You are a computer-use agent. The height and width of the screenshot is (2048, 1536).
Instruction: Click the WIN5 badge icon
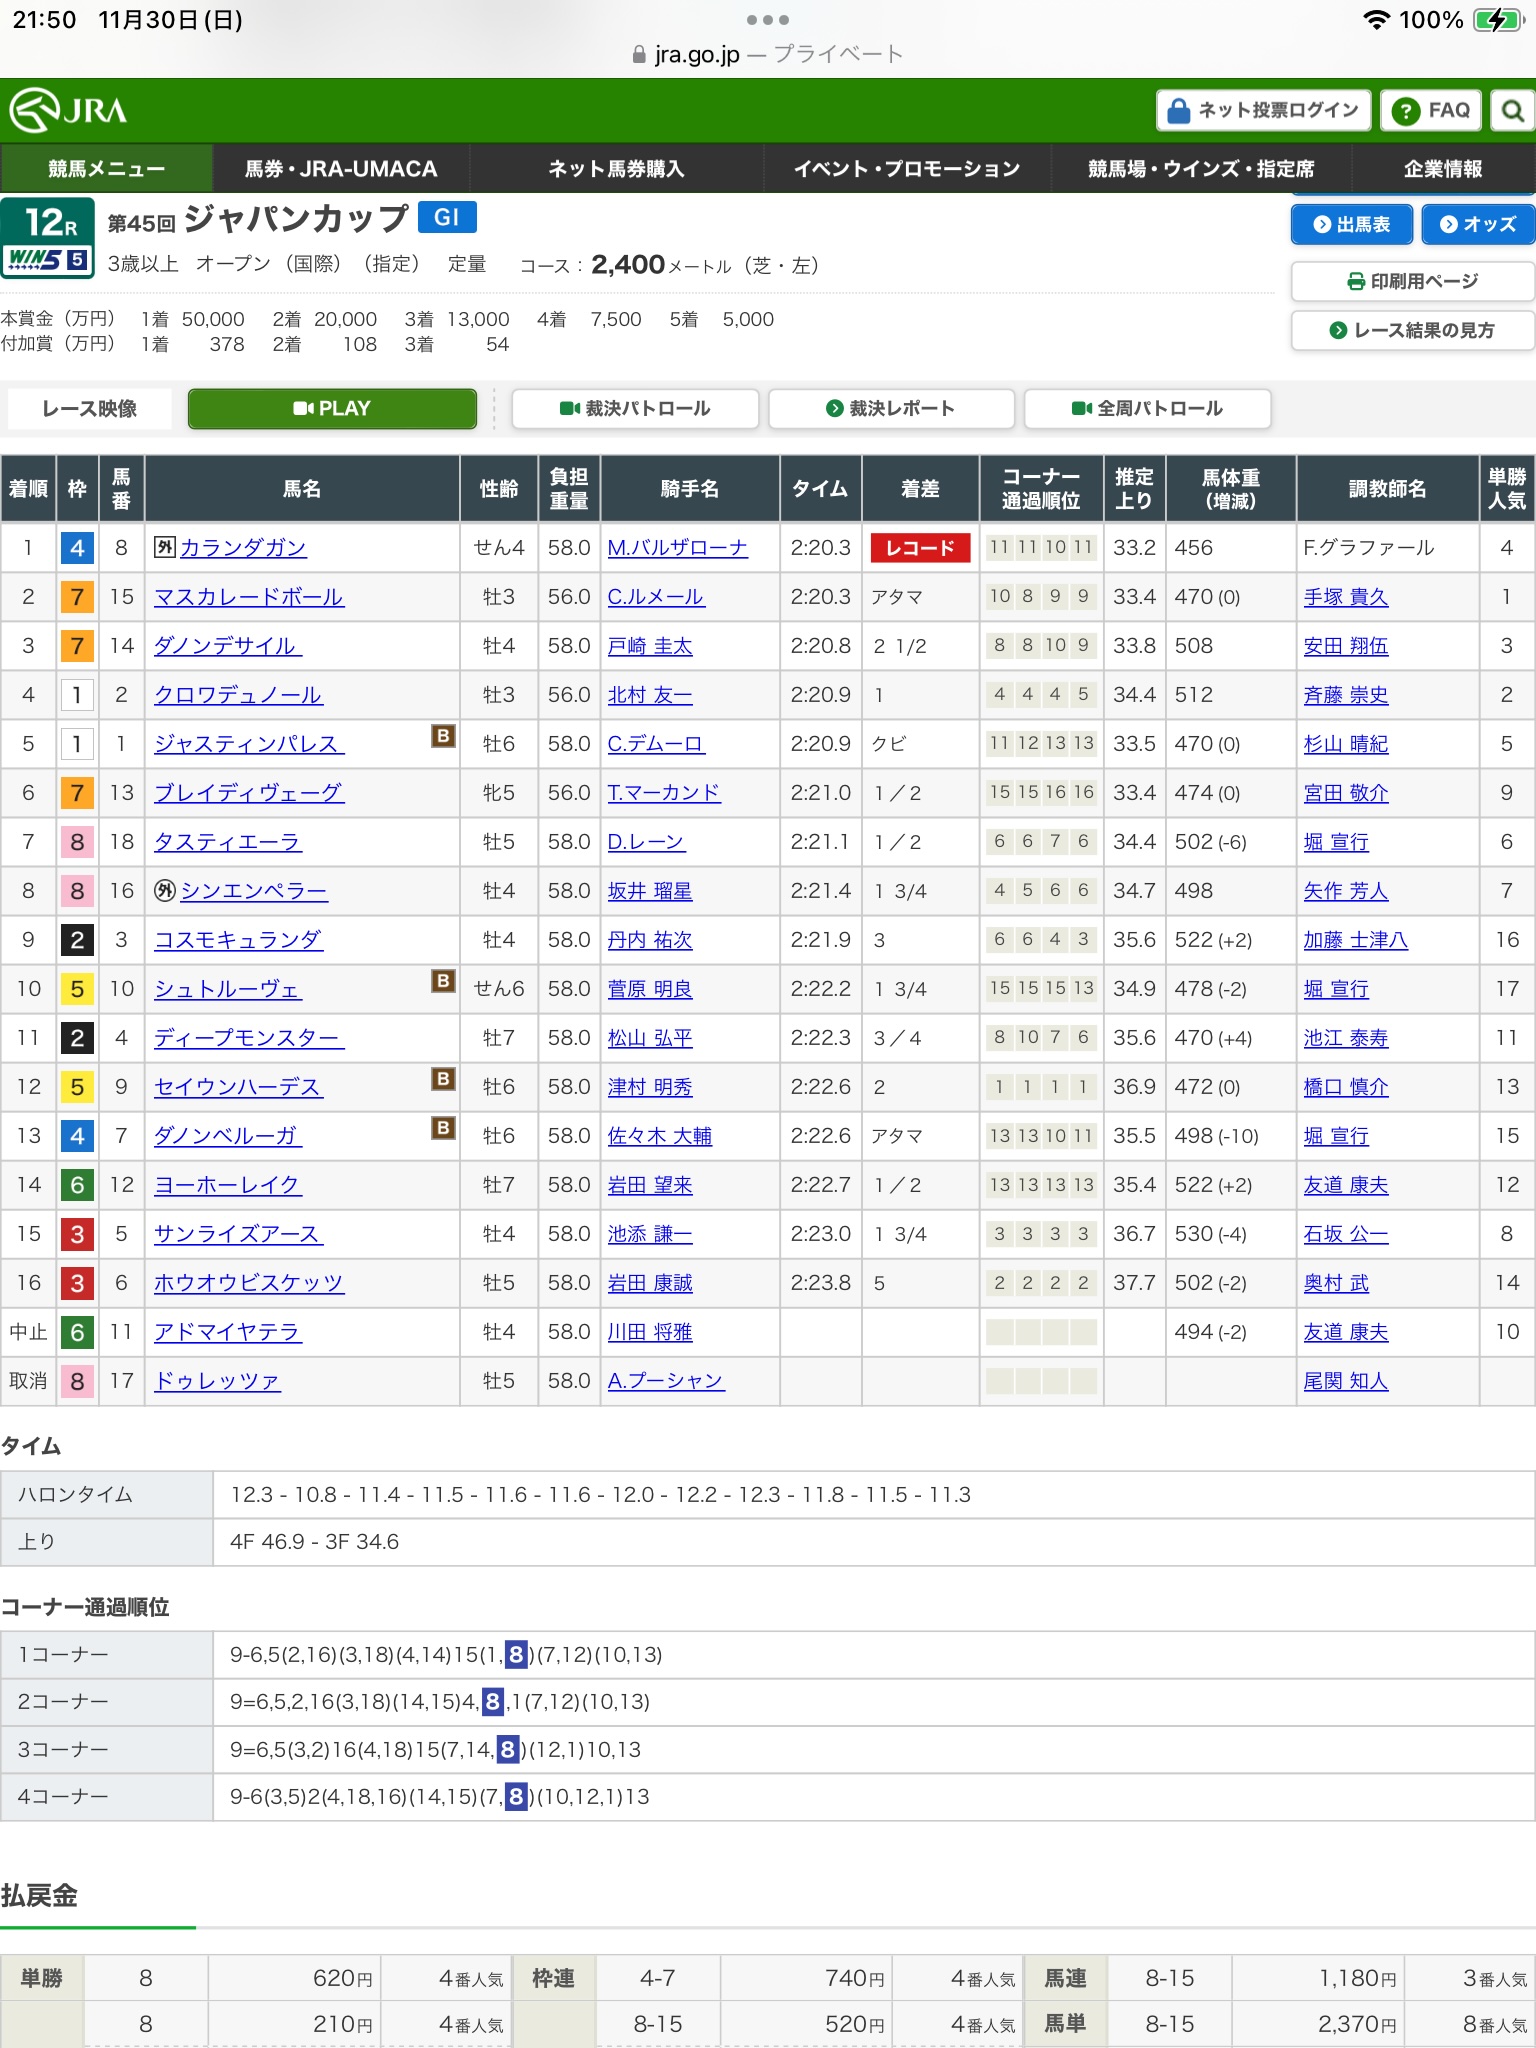48,260
